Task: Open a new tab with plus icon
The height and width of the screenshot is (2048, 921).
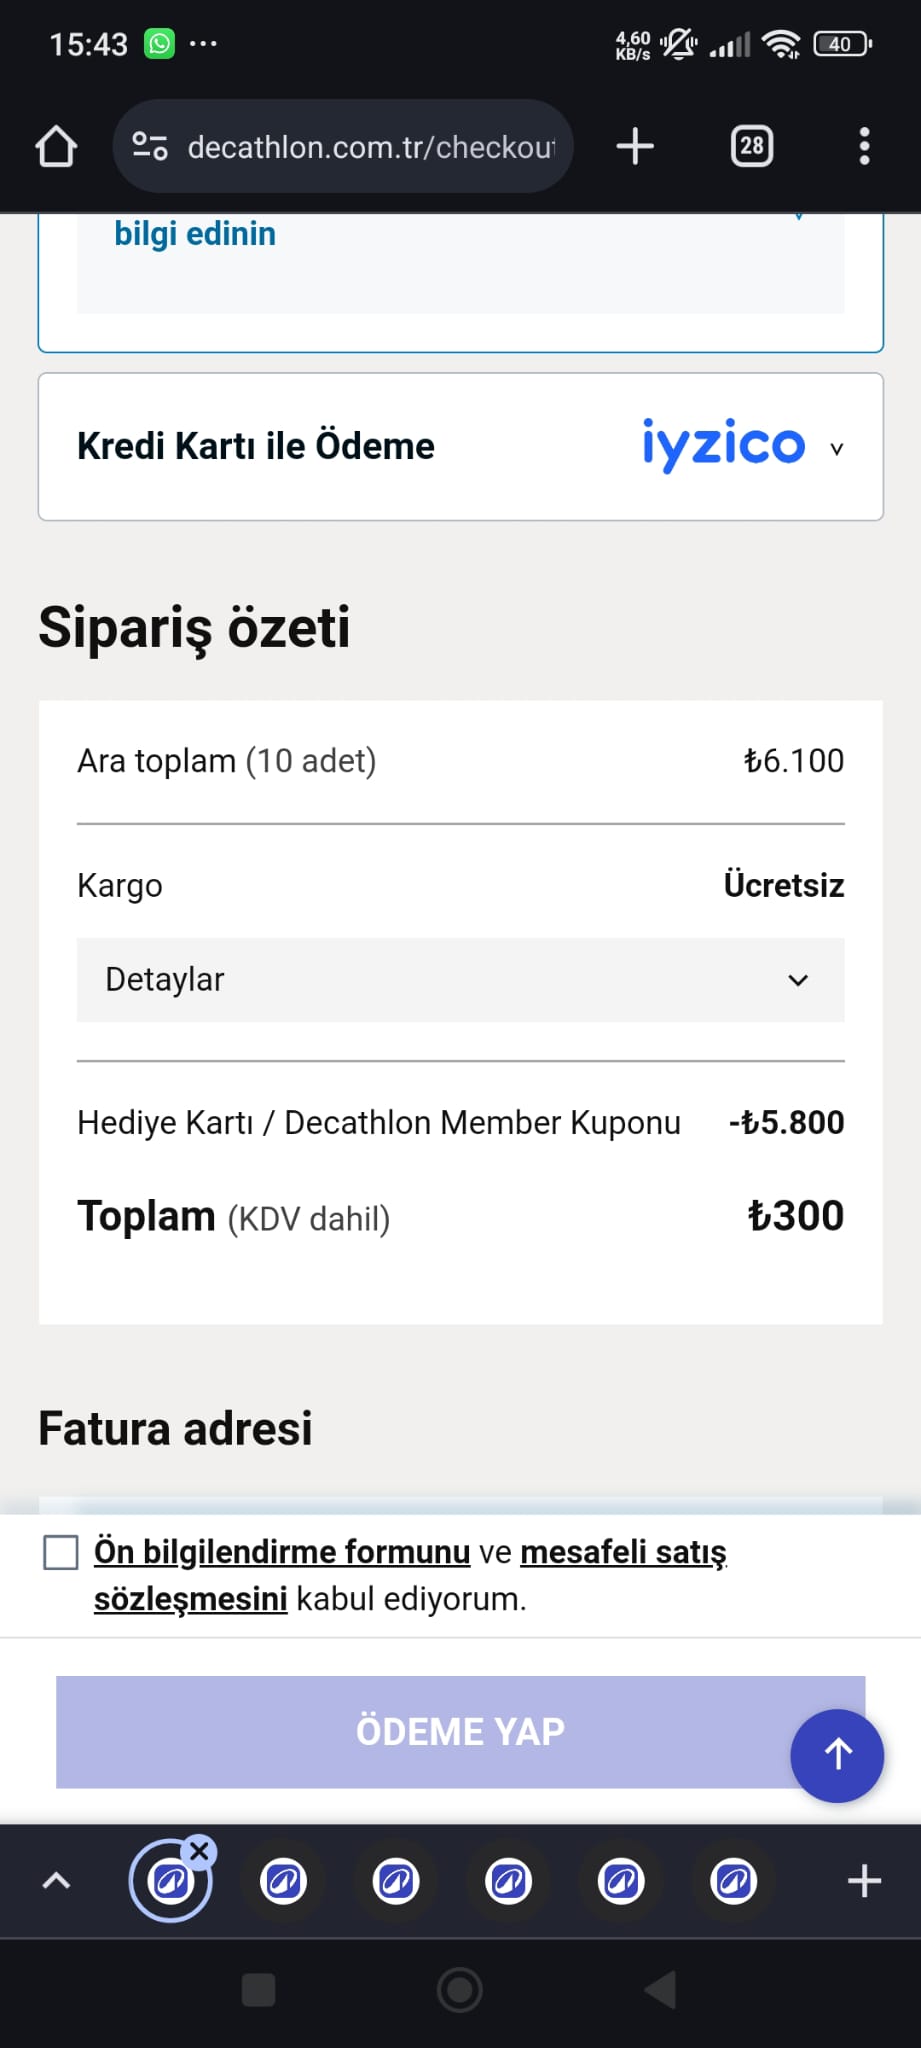Action: (635, 146)
